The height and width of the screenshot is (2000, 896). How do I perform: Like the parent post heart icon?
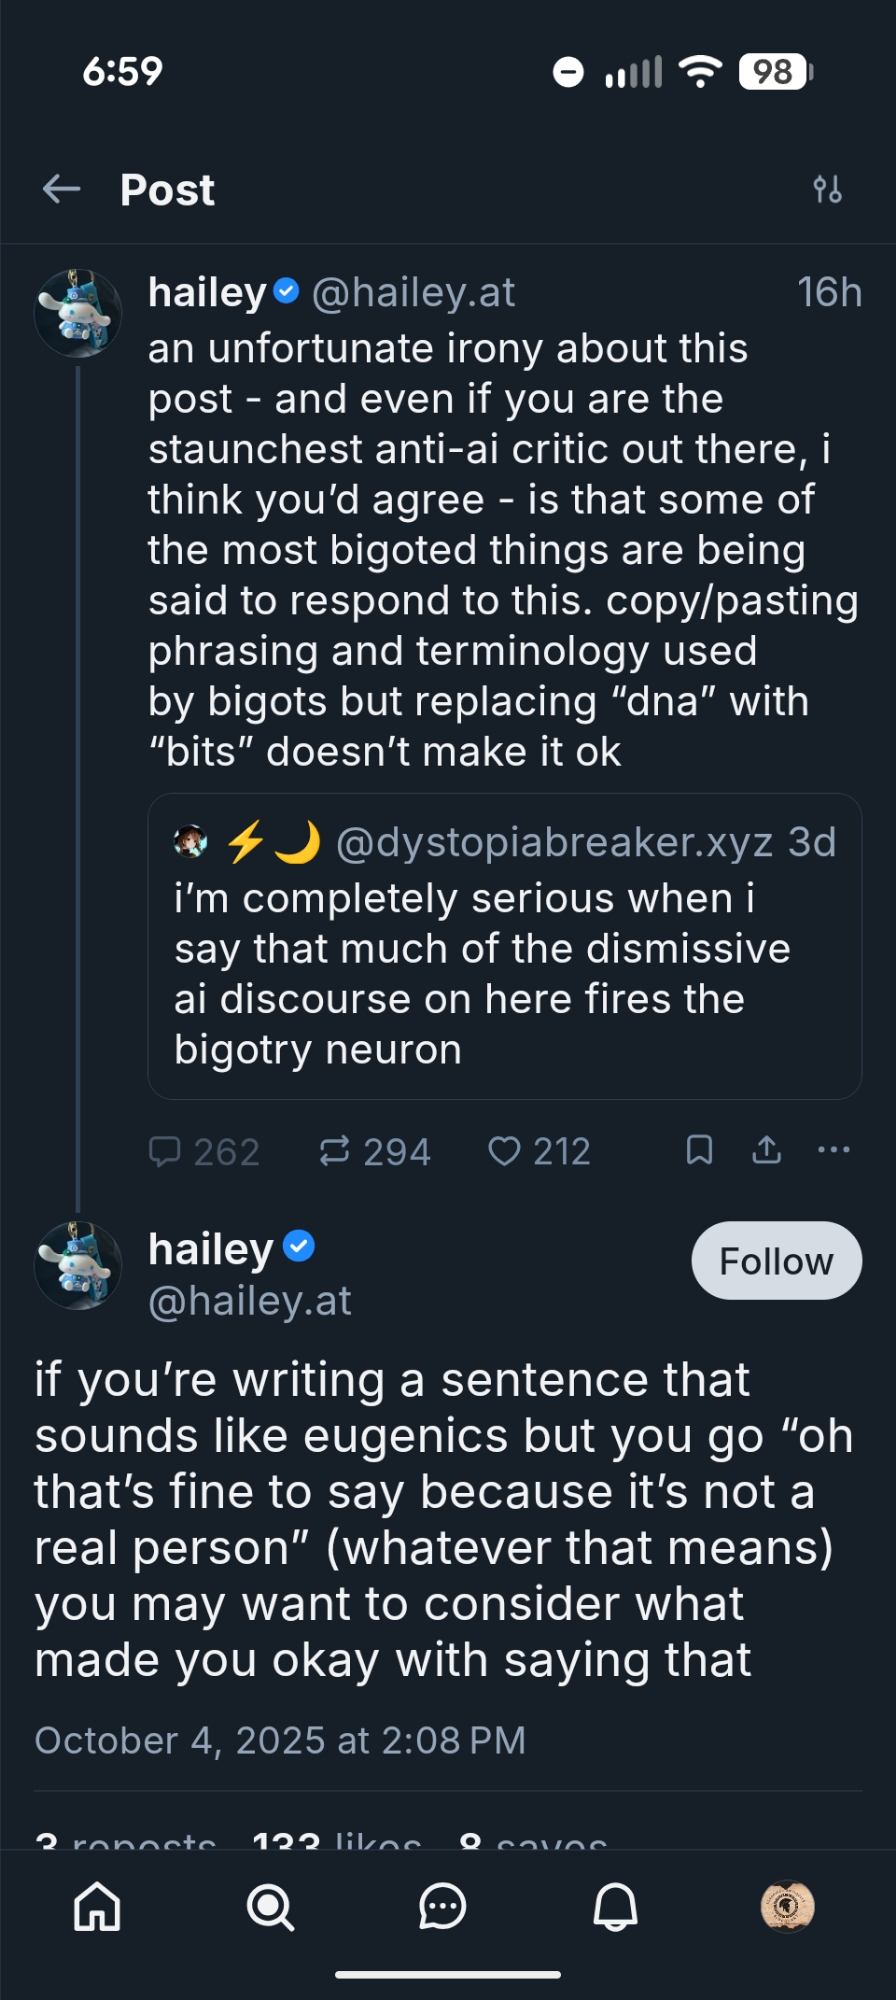tap(504, 1151)
